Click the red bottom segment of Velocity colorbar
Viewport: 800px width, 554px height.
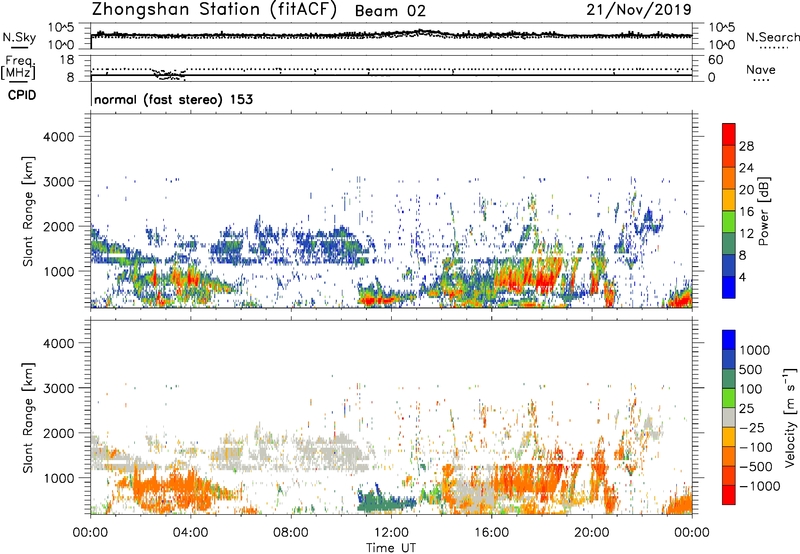(x=729, y=495)
